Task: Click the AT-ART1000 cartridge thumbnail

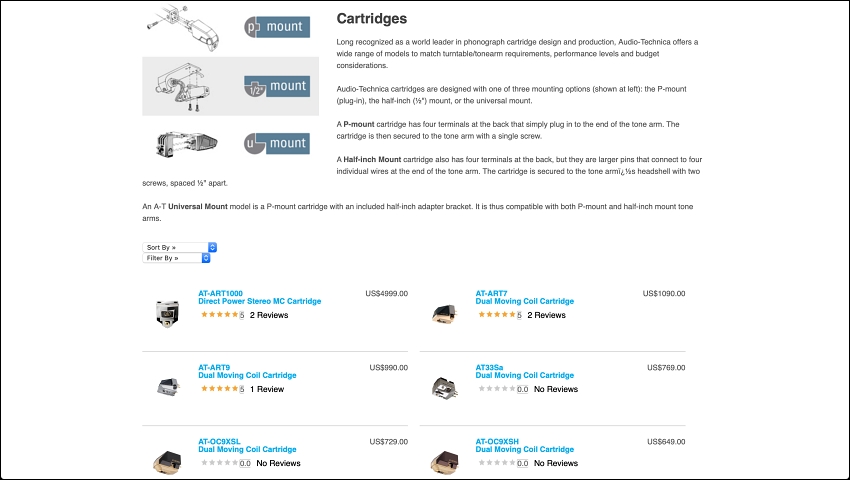Action: 168,313
